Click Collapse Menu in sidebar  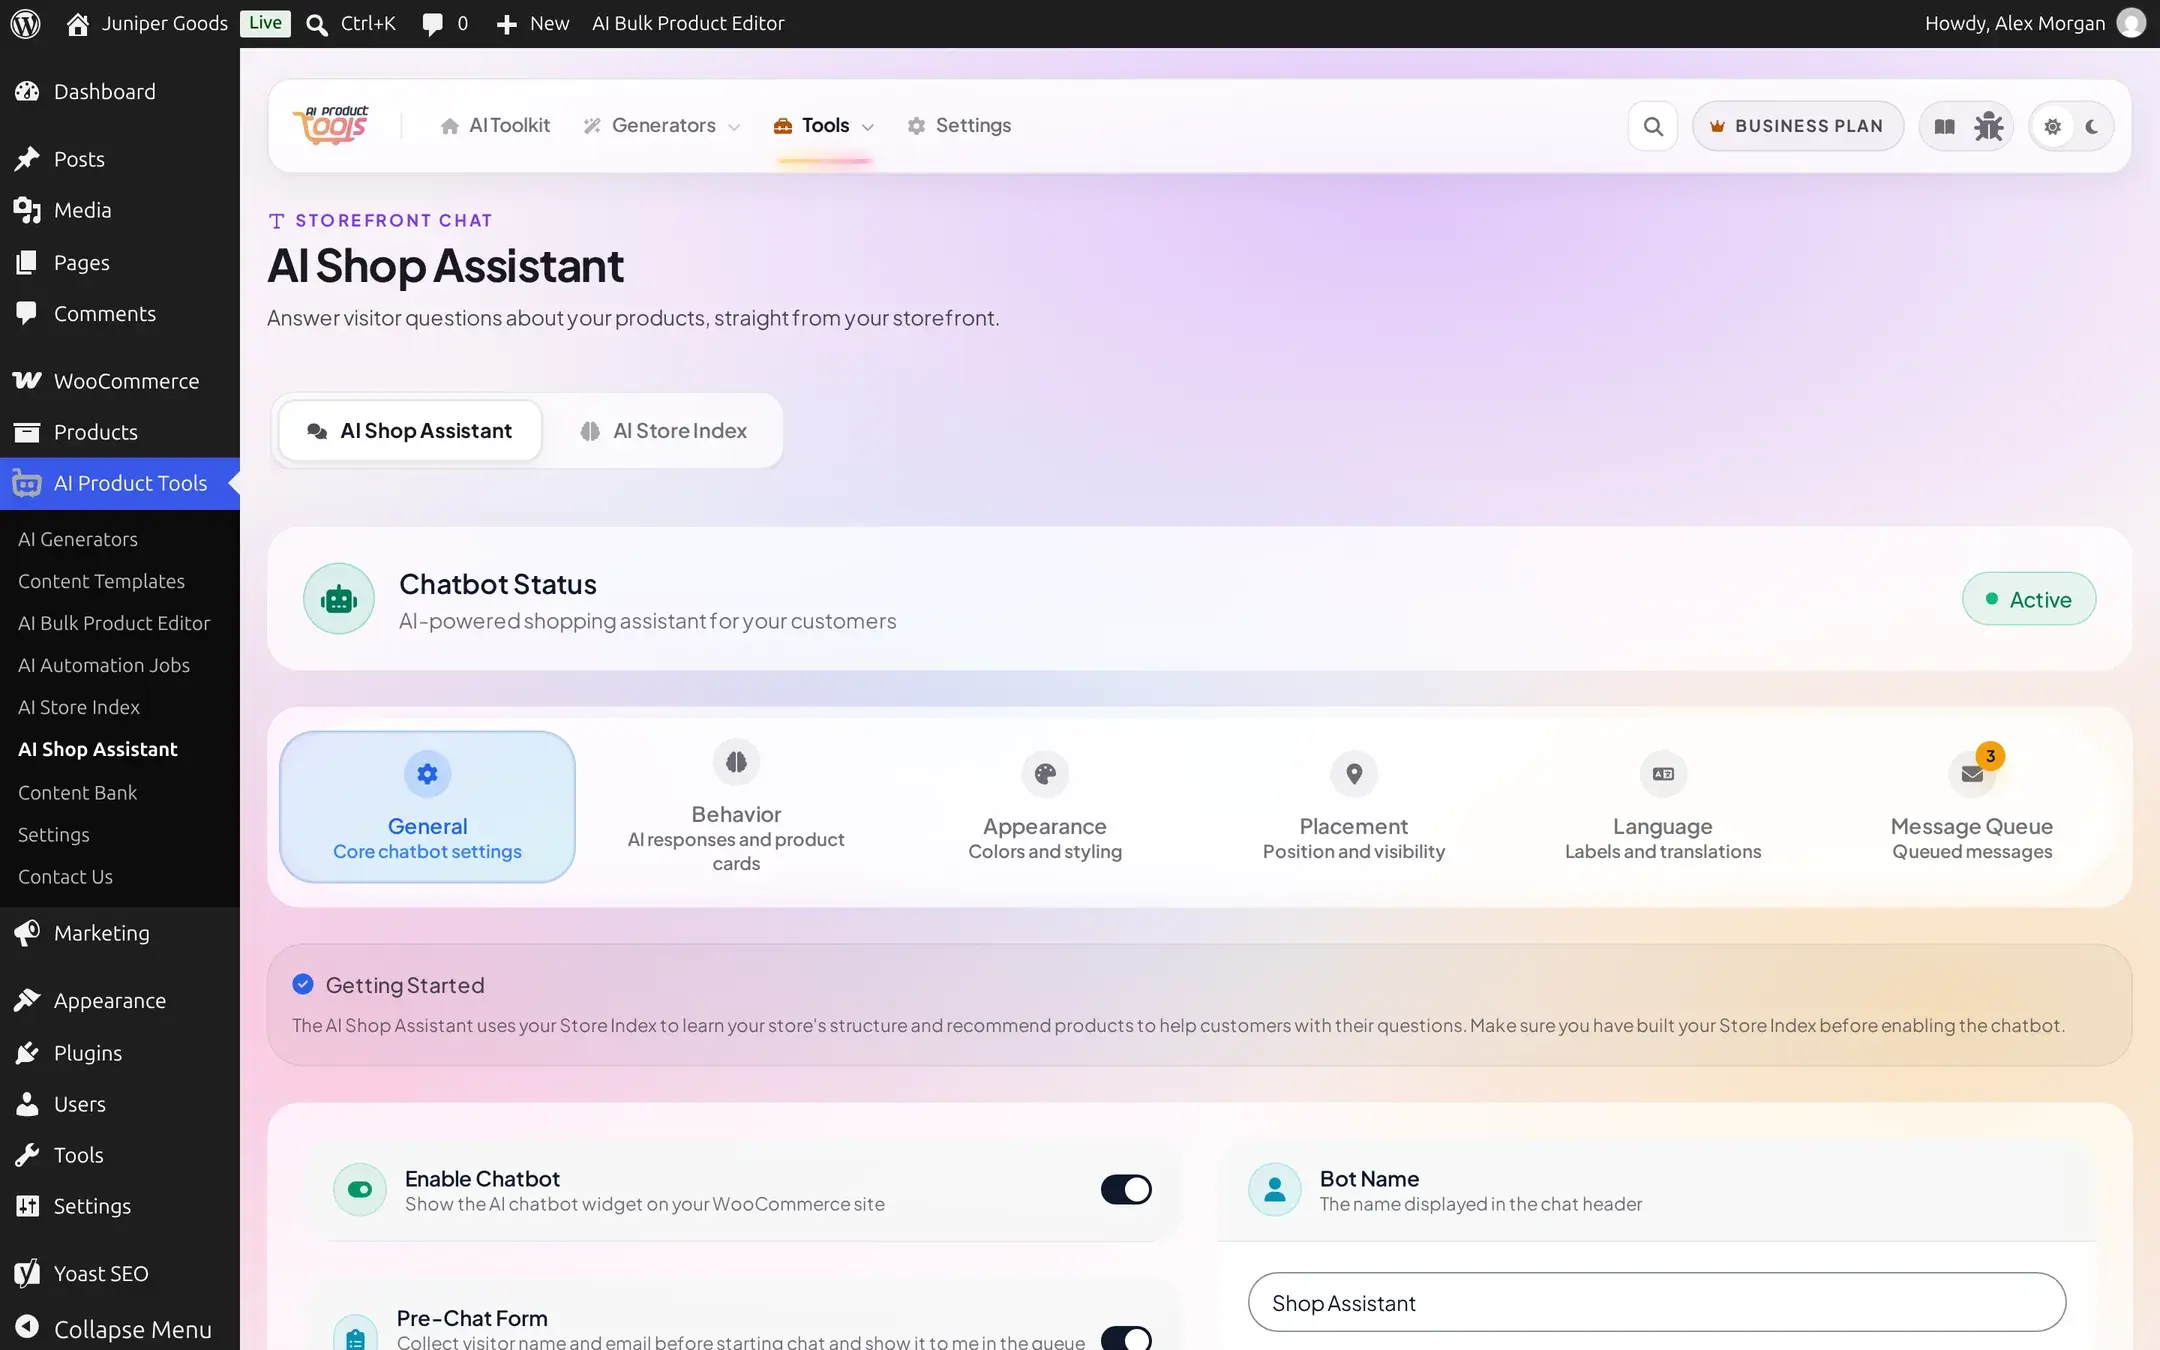point(120,1329)
